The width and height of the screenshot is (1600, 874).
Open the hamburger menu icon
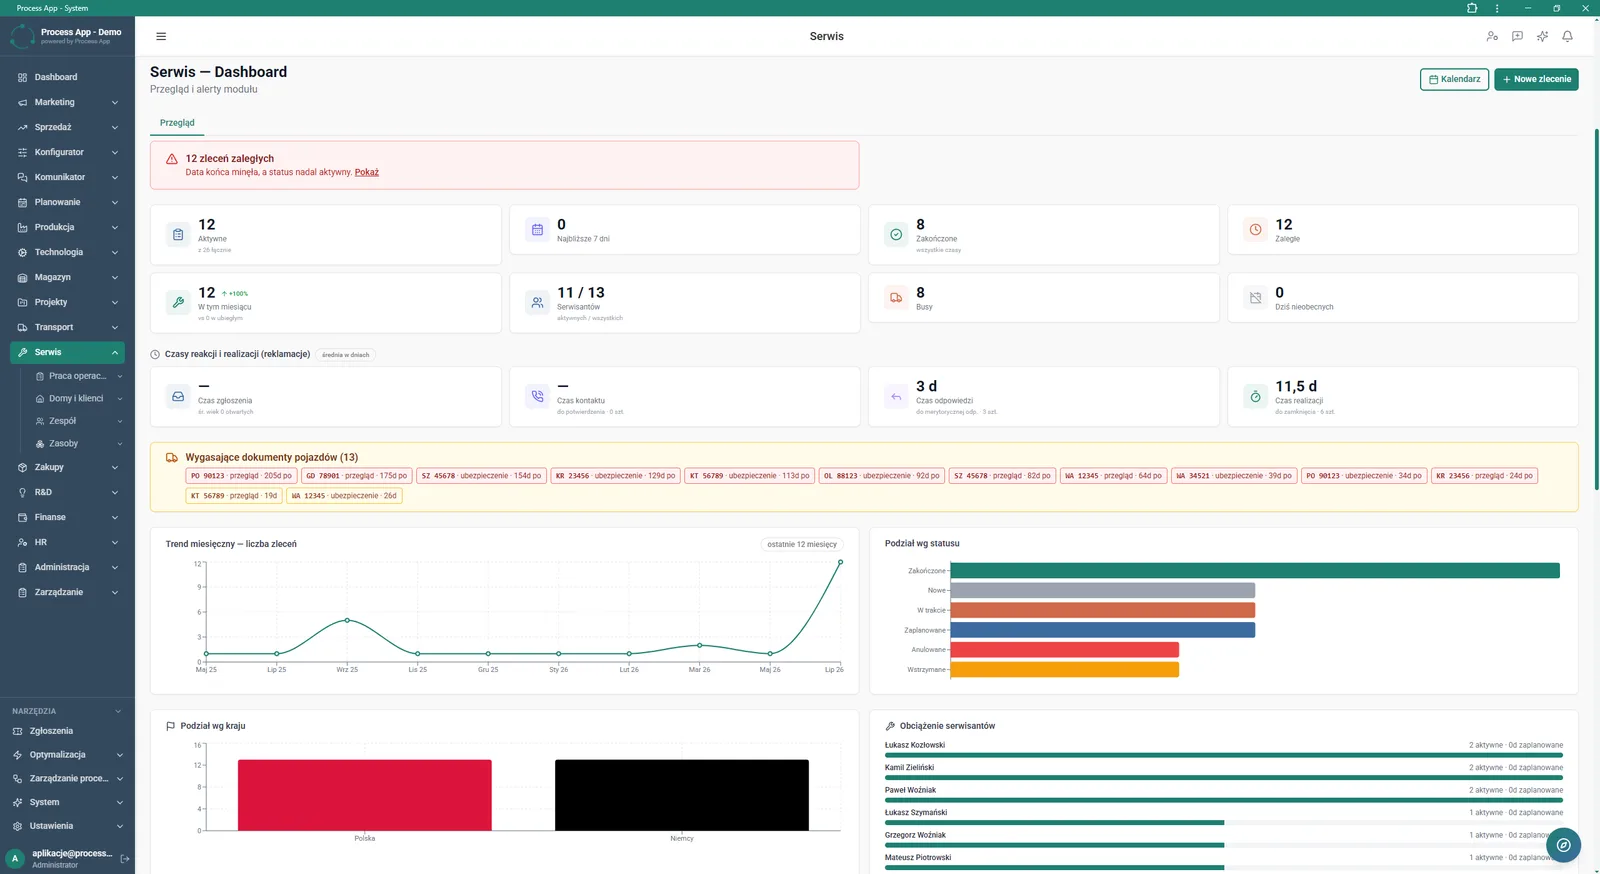tap(161, 36)
